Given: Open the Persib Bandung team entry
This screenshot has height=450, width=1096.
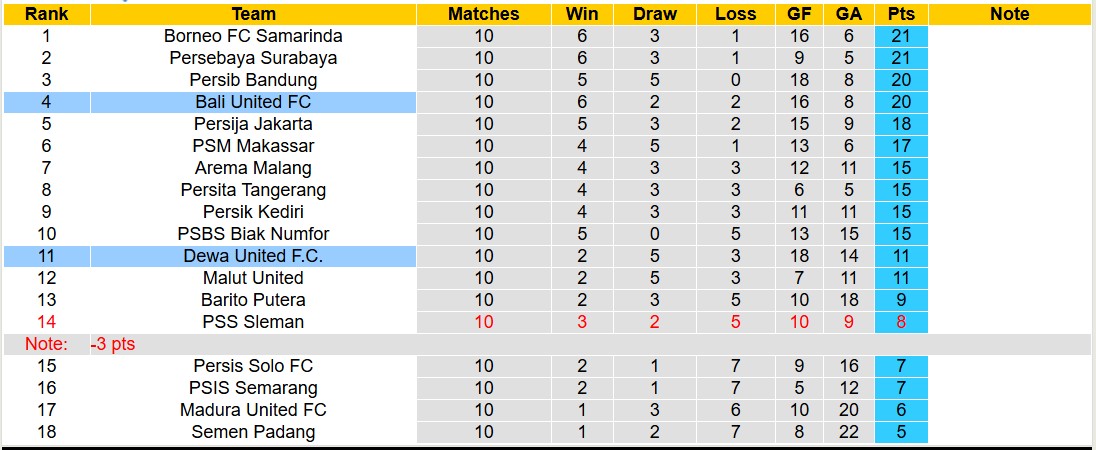Looking at the screenshot, I should [x=253, y=80].
